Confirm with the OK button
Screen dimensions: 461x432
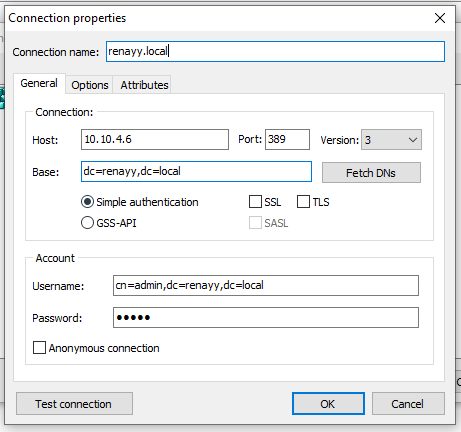coord(328,404)
